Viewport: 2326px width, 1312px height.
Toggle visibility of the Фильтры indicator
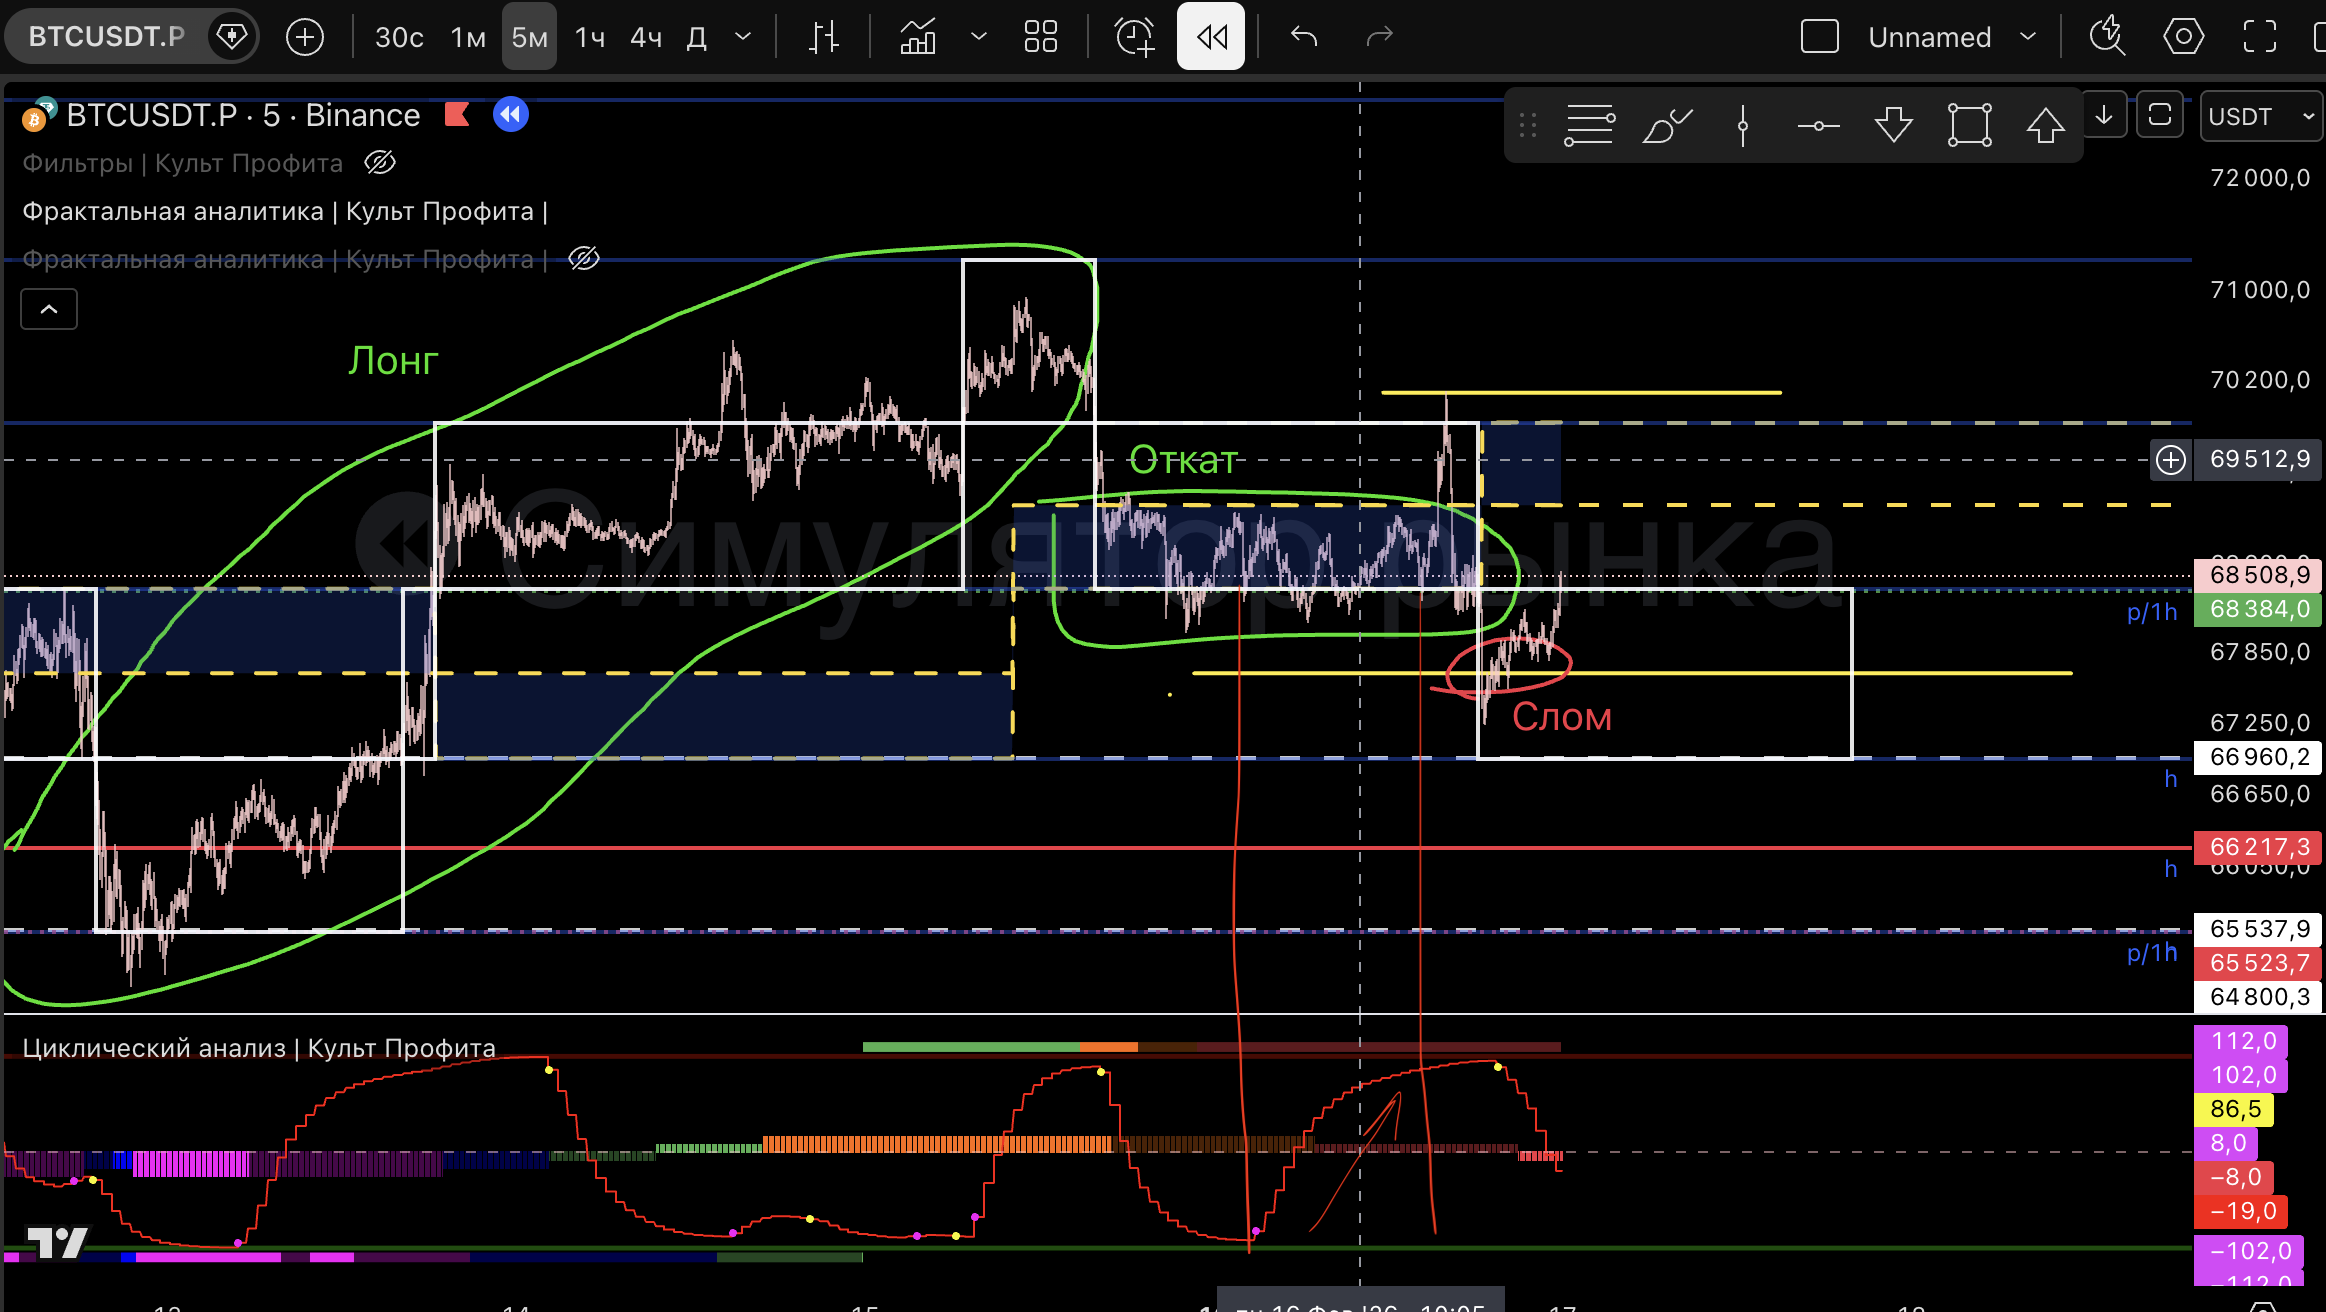click(380, 162)
